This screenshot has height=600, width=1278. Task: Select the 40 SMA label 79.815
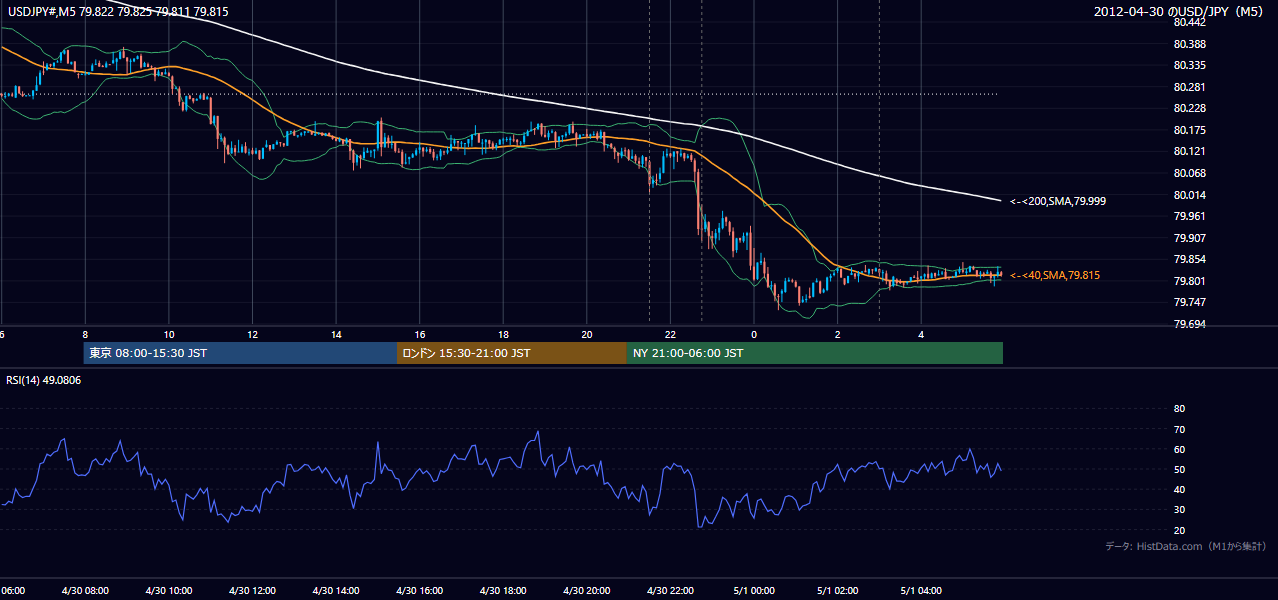(1055, 275)
